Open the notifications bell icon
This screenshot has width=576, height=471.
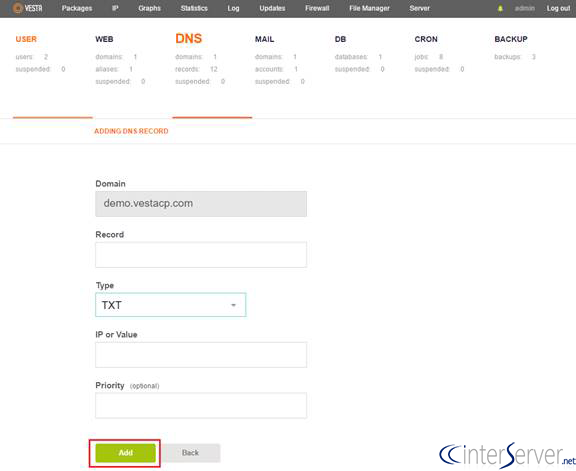pyautogui.click(x=500, y=8)
